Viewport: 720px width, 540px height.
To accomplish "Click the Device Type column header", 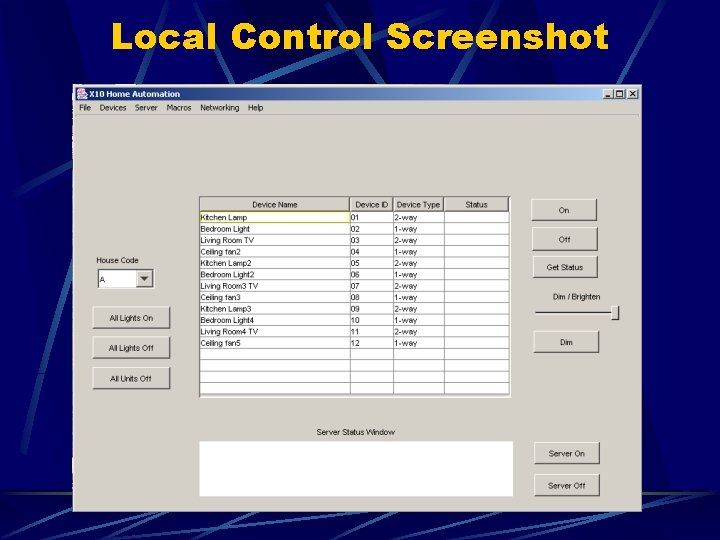I will (x=418, y=205).
